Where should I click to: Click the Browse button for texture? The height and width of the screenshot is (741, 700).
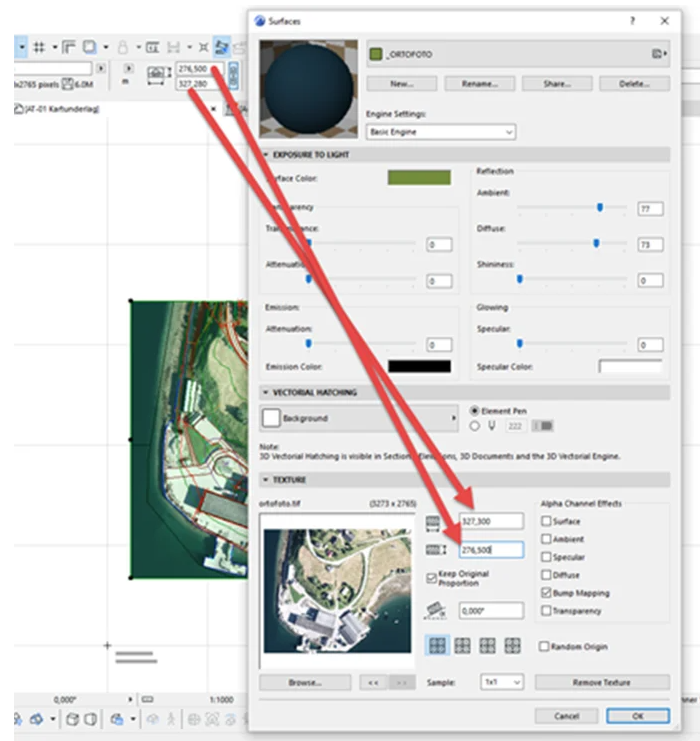pyautogui.click(x=304, y=682)
